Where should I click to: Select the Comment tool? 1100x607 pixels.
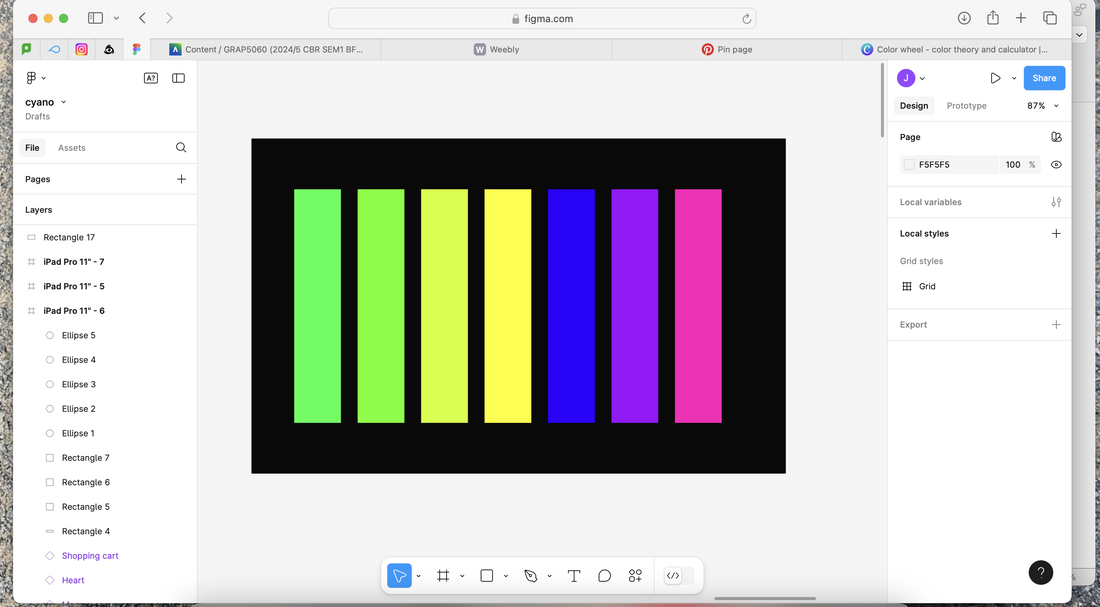(604, 575)
